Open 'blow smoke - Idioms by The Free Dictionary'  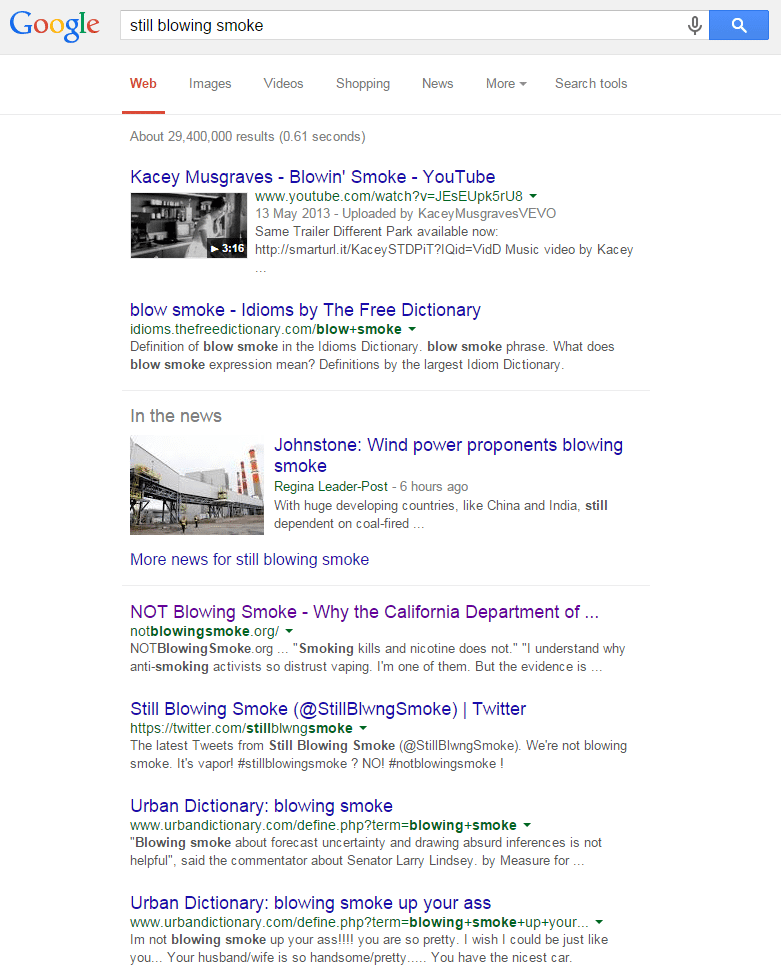[x=305, y=309]
